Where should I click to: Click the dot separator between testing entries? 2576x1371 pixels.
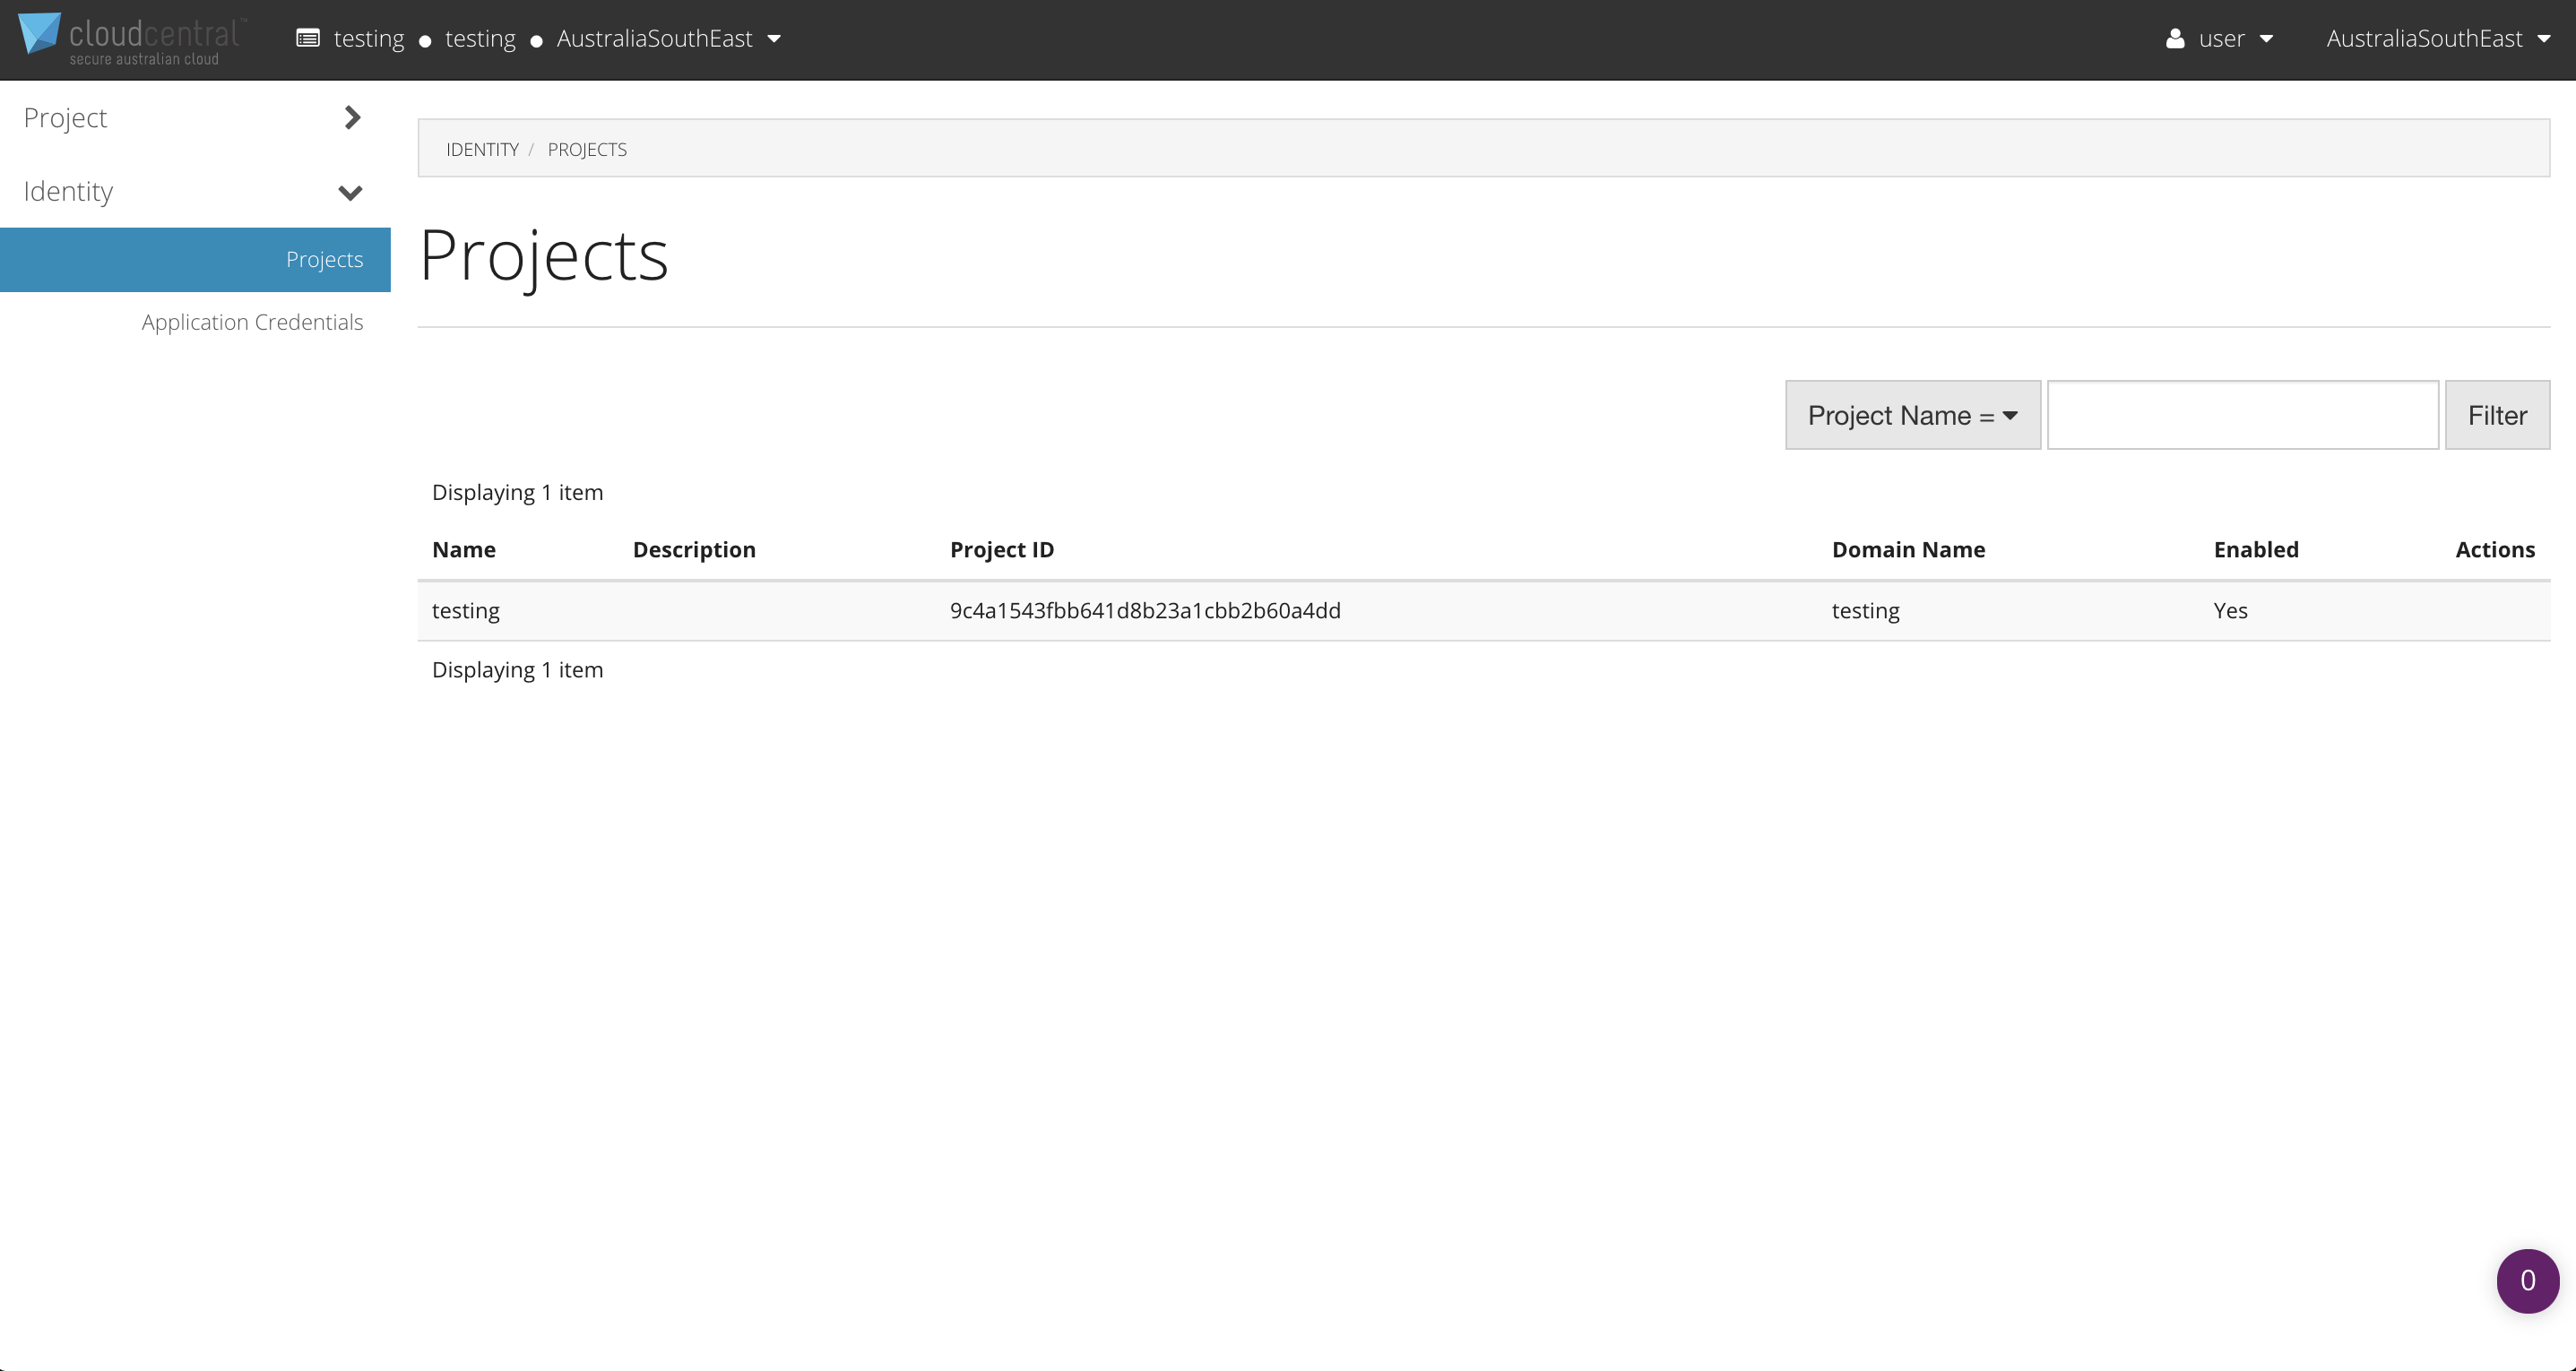424,41
